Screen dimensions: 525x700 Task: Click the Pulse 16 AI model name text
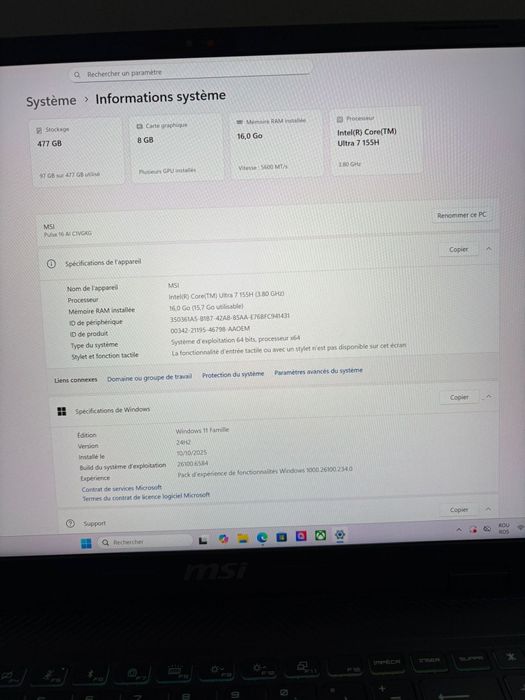tap(68, 234)
